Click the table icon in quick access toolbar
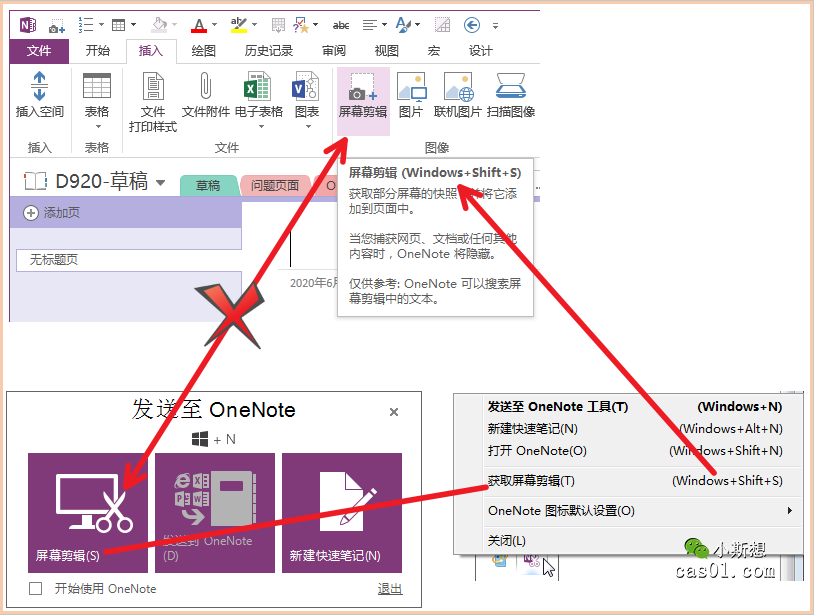Viewport: 814px width, 616px height. [119, 25]
